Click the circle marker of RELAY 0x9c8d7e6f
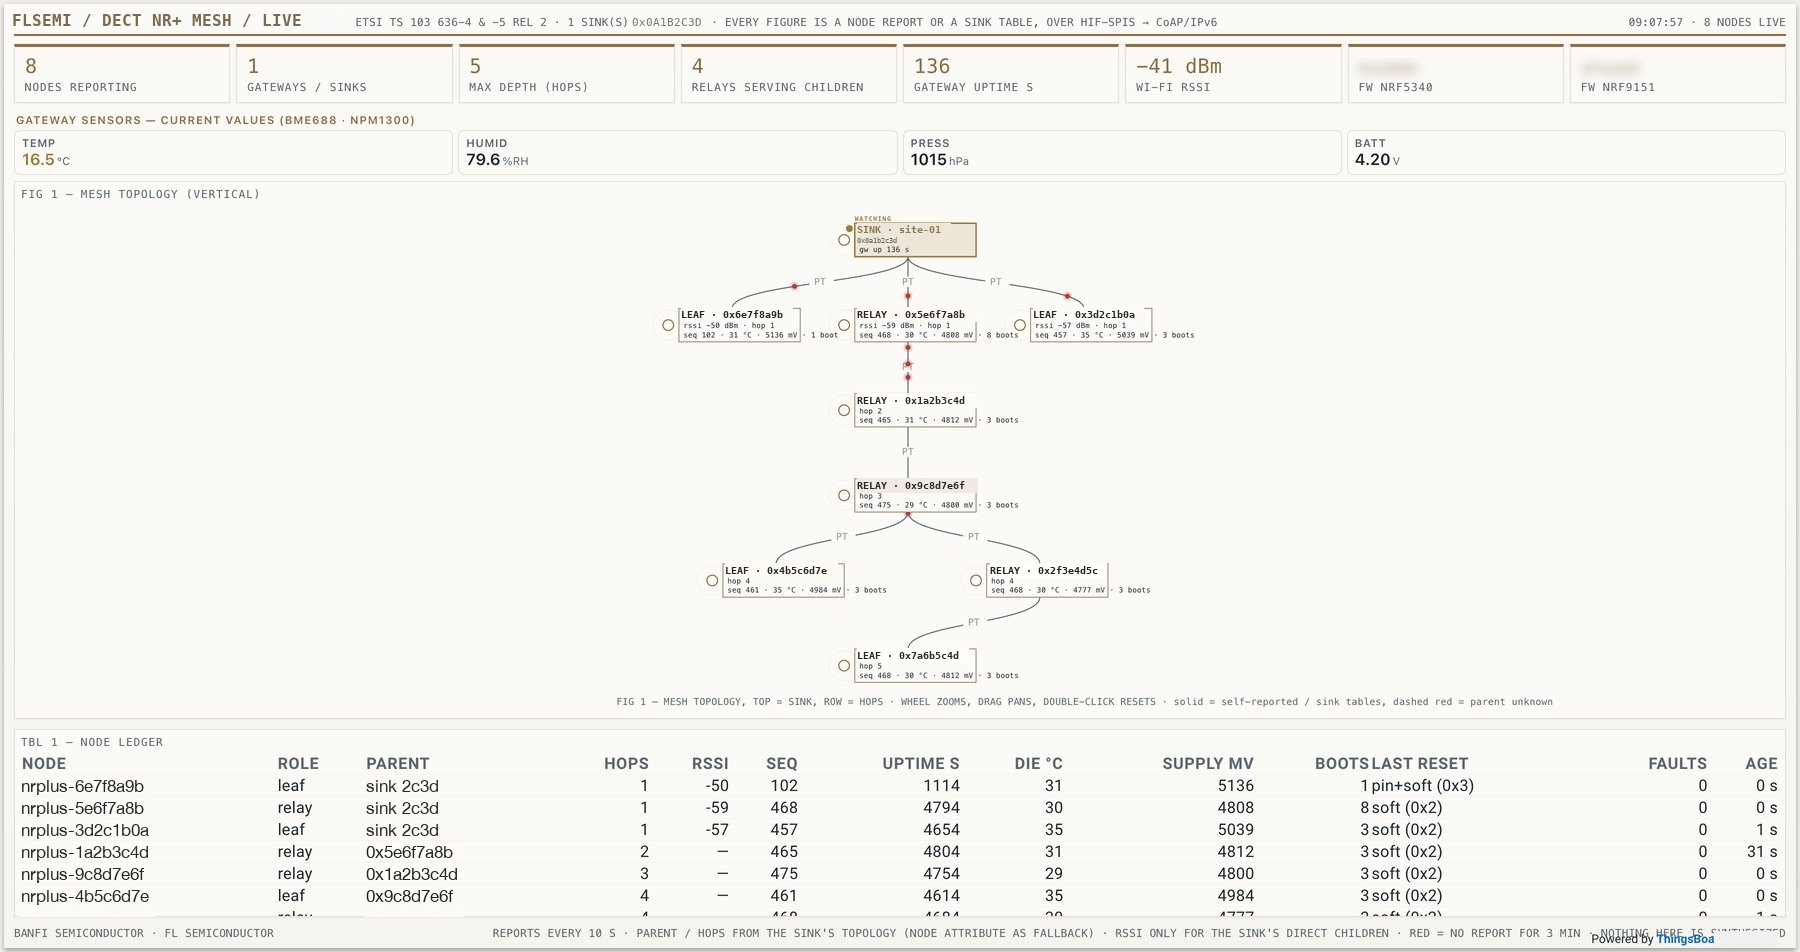The image size is (1800, 952). tap(844, 495)
